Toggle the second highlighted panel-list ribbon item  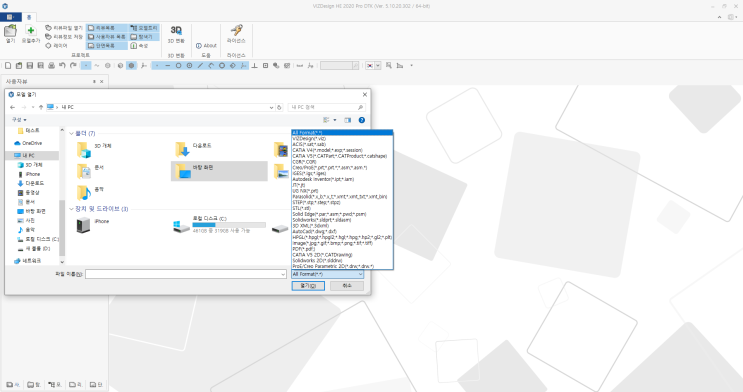(107, 36)
